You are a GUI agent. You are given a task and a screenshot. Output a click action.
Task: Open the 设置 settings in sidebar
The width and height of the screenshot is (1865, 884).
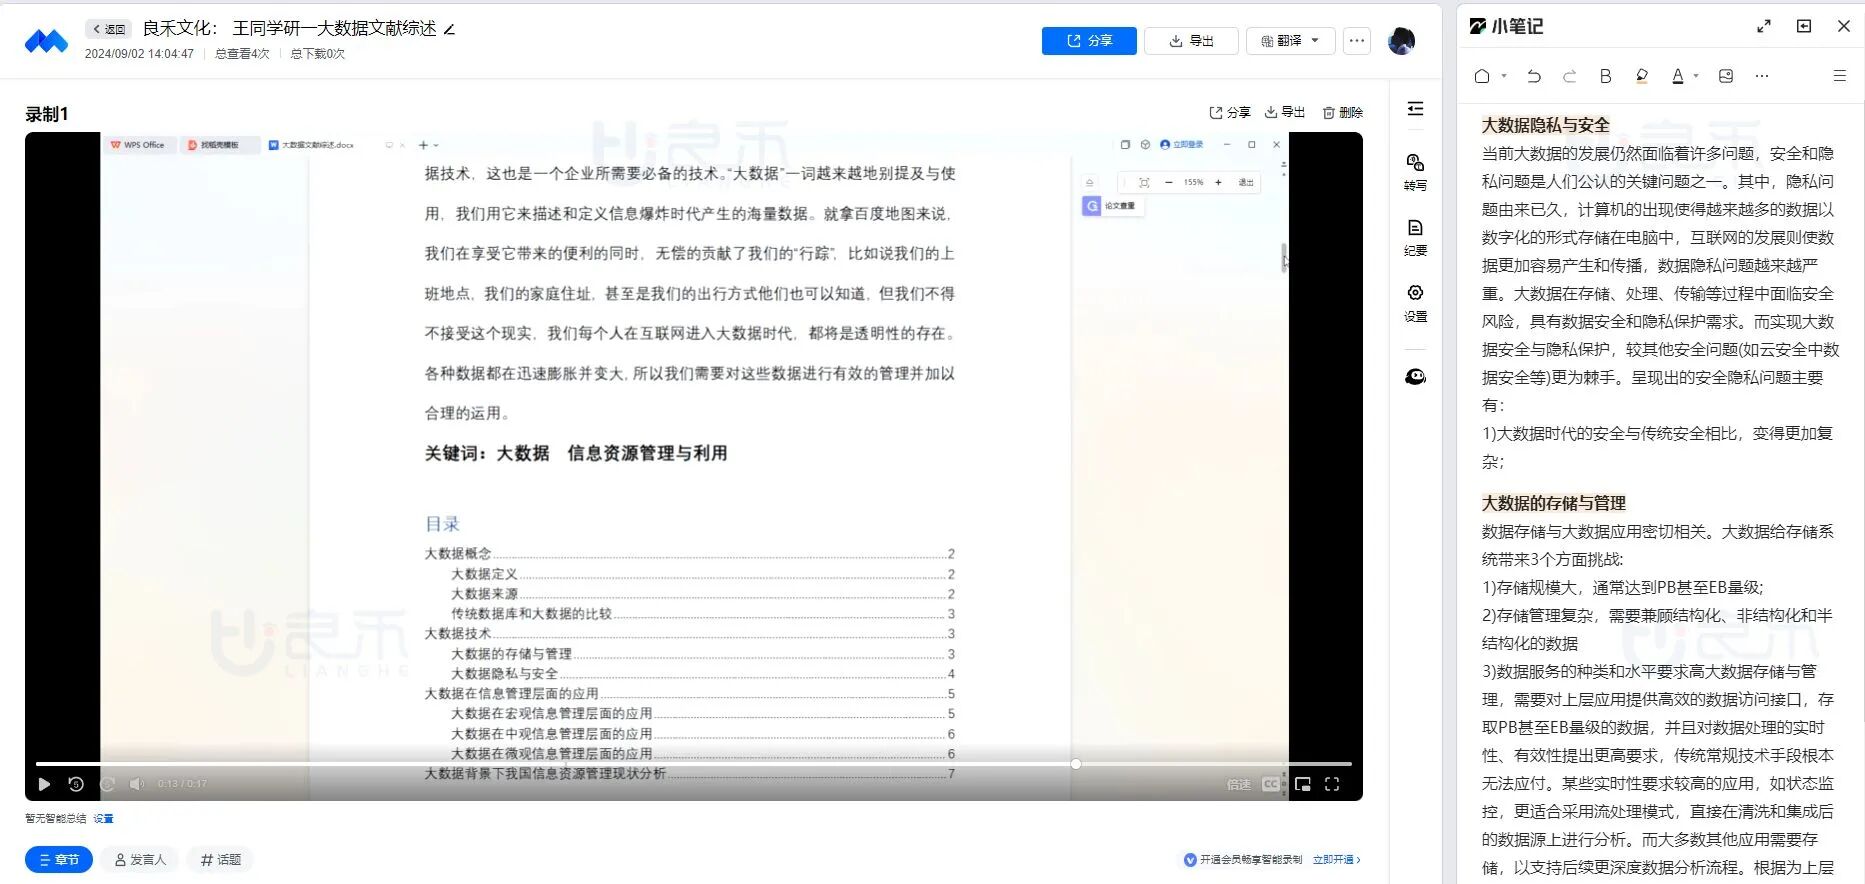point(1415,303)
